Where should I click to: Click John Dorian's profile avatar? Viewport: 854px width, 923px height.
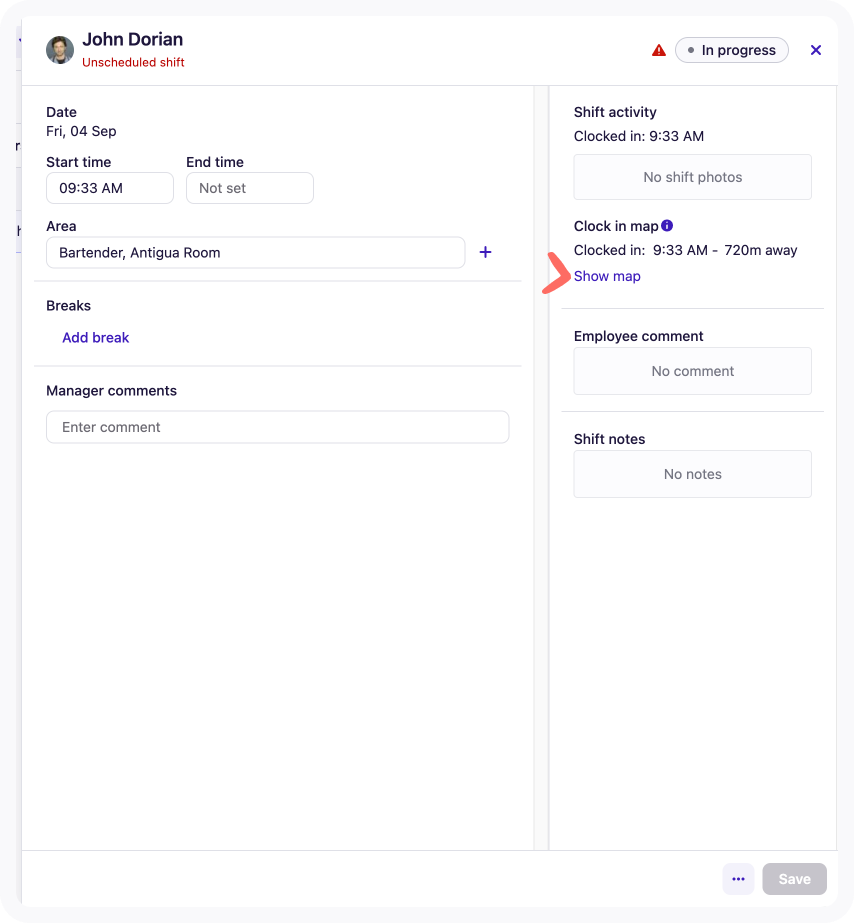coord(60,50)
